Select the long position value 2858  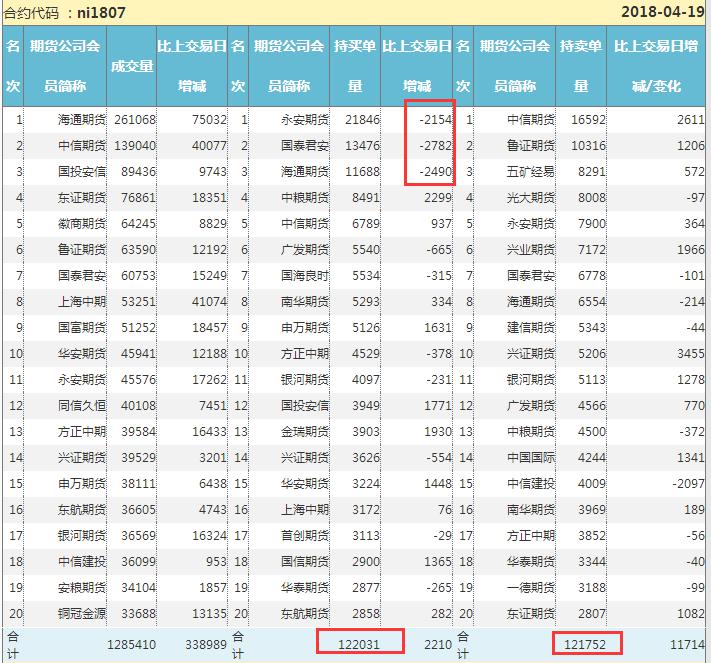tap(365, 614)
